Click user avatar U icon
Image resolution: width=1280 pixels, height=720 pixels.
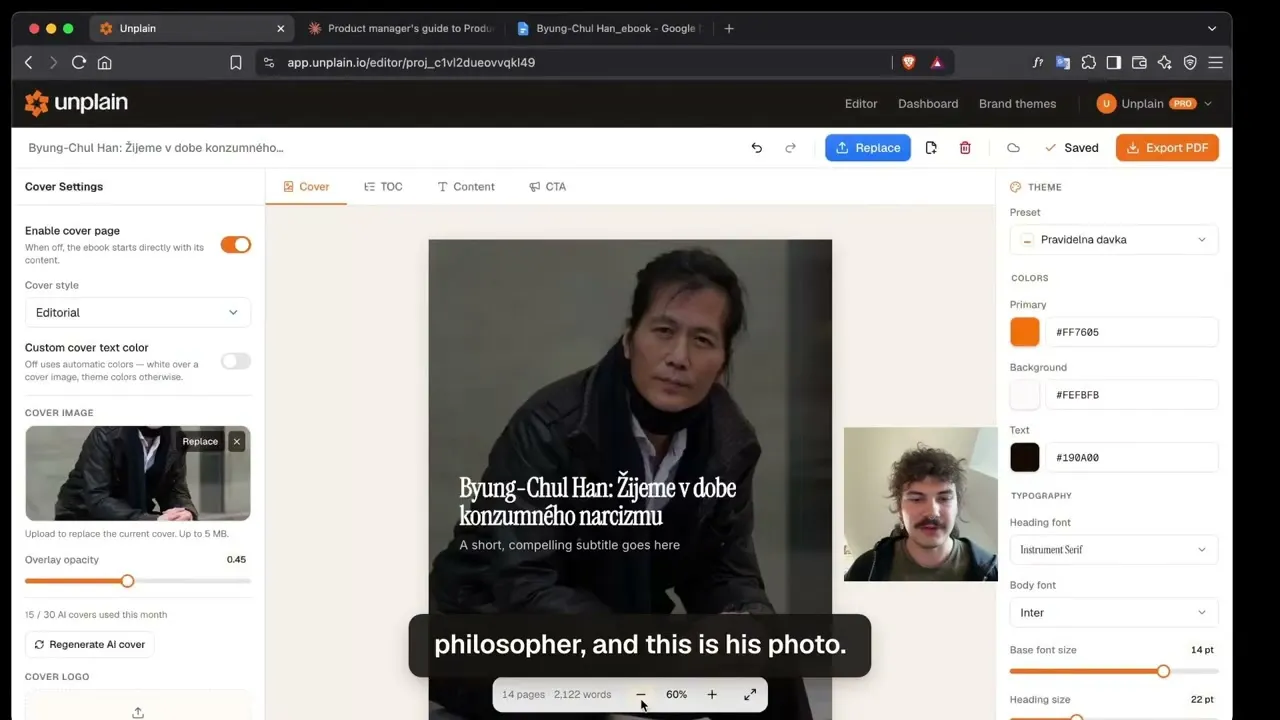click(1106, 103)
